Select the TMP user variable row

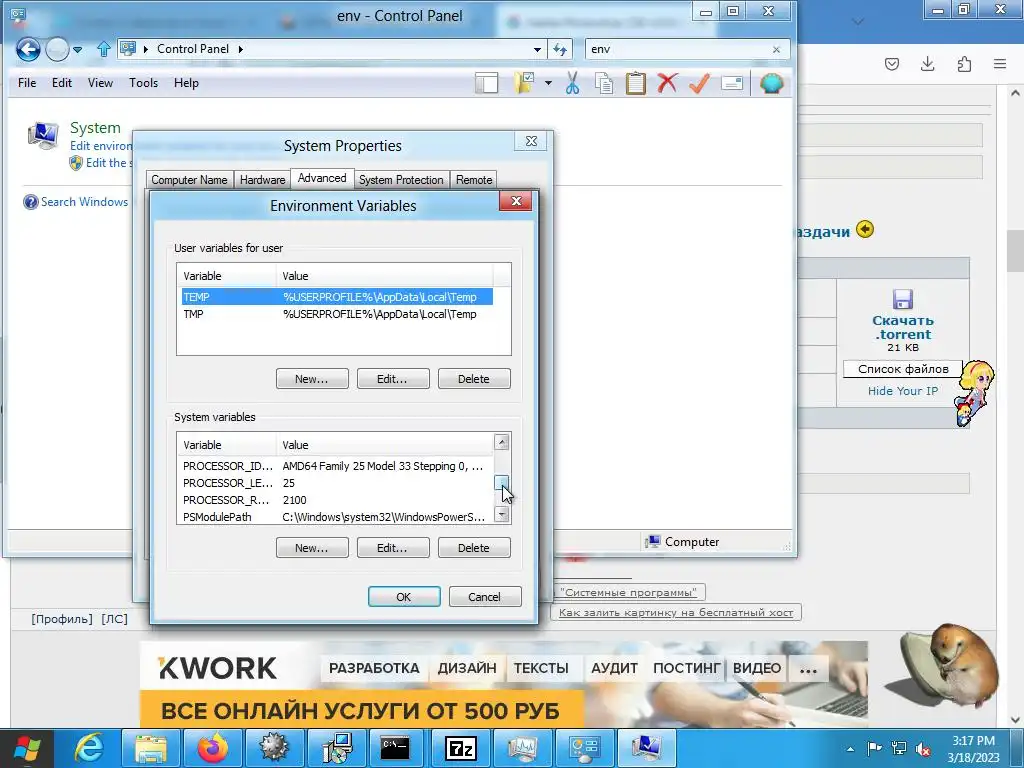coord(337,314)
